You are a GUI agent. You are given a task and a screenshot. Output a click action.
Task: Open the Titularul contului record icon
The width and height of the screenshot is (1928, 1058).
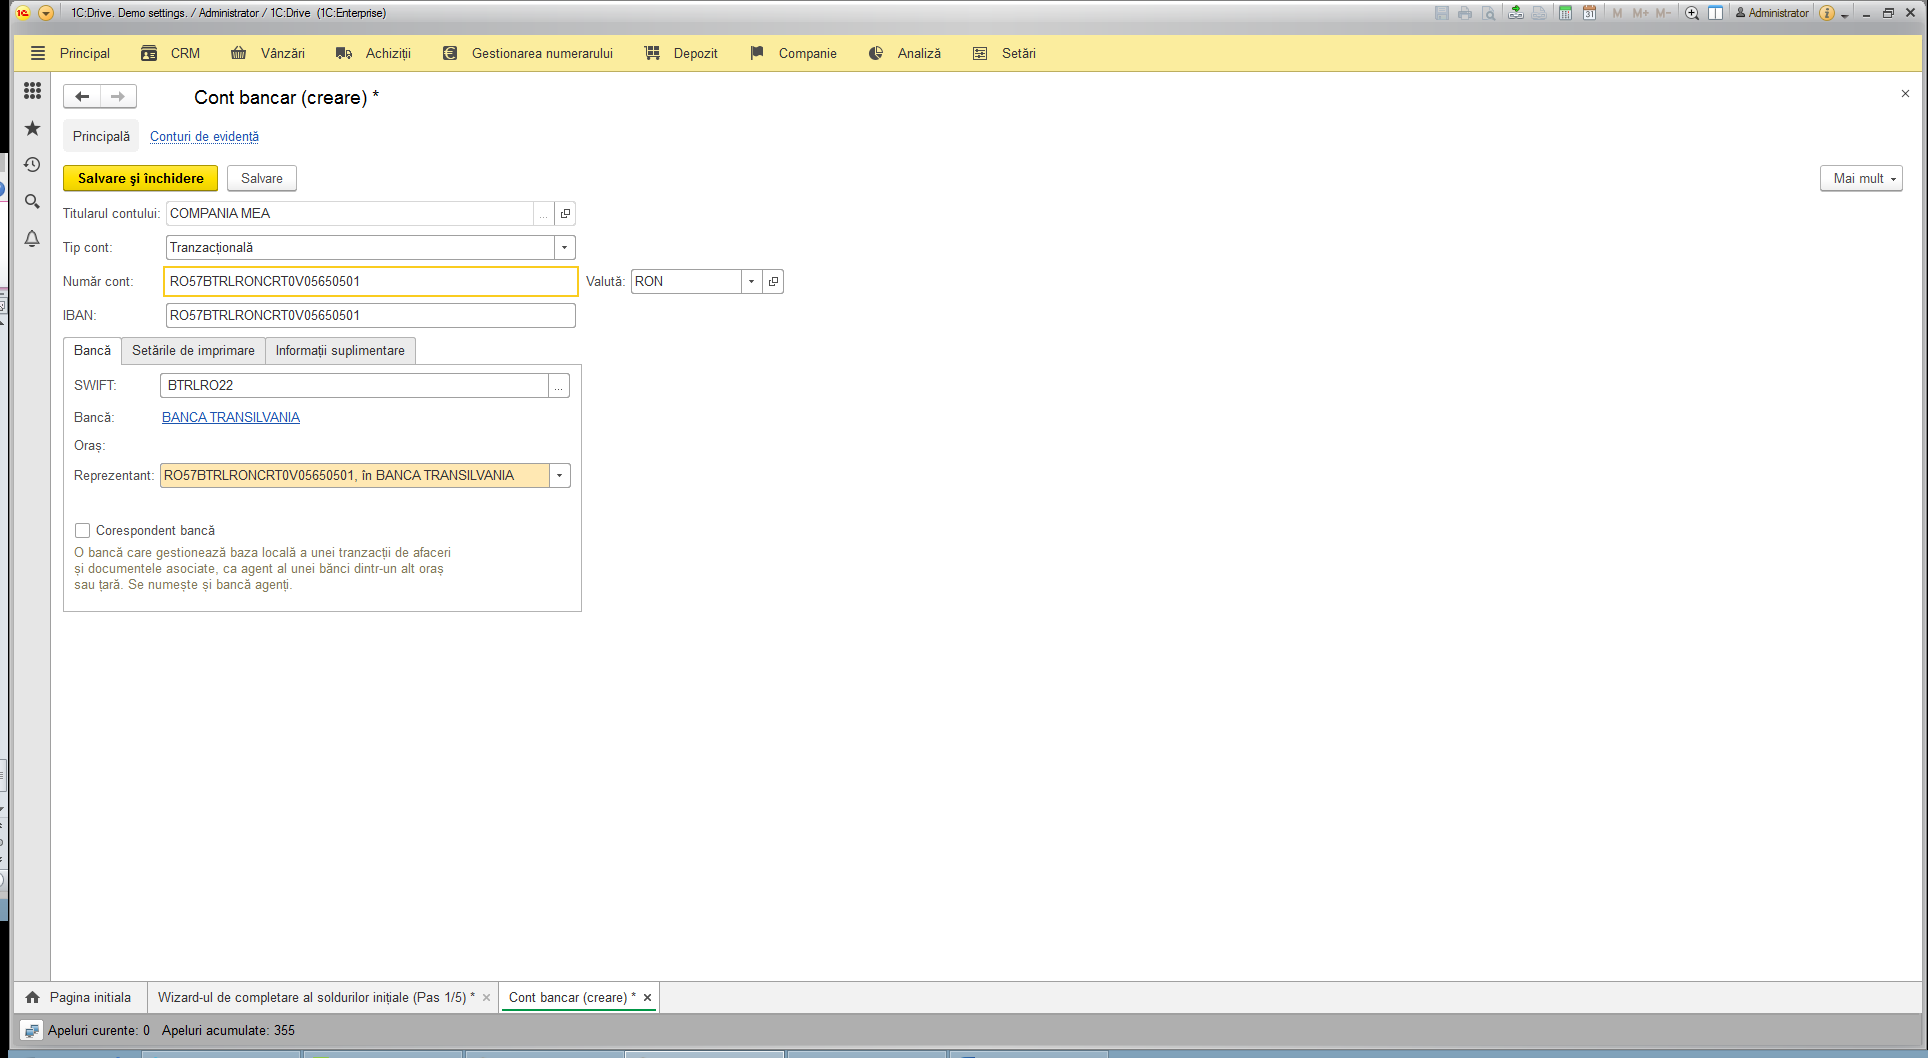click(x=565, y=213)
